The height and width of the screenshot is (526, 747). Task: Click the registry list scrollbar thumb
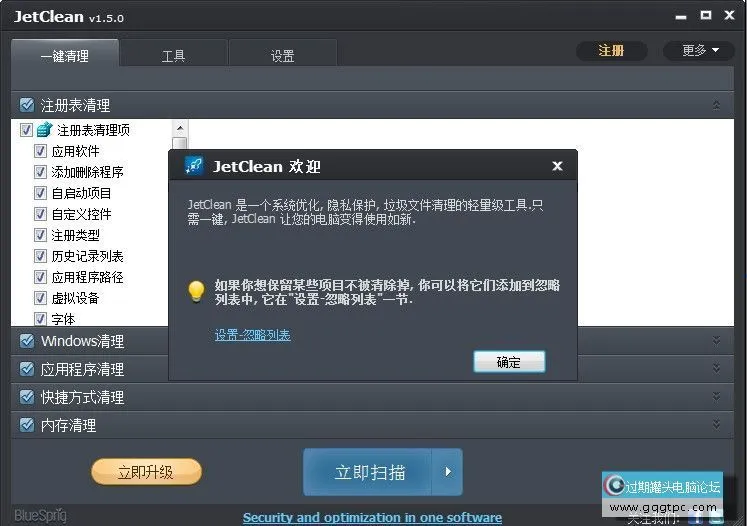click(180, 143)
